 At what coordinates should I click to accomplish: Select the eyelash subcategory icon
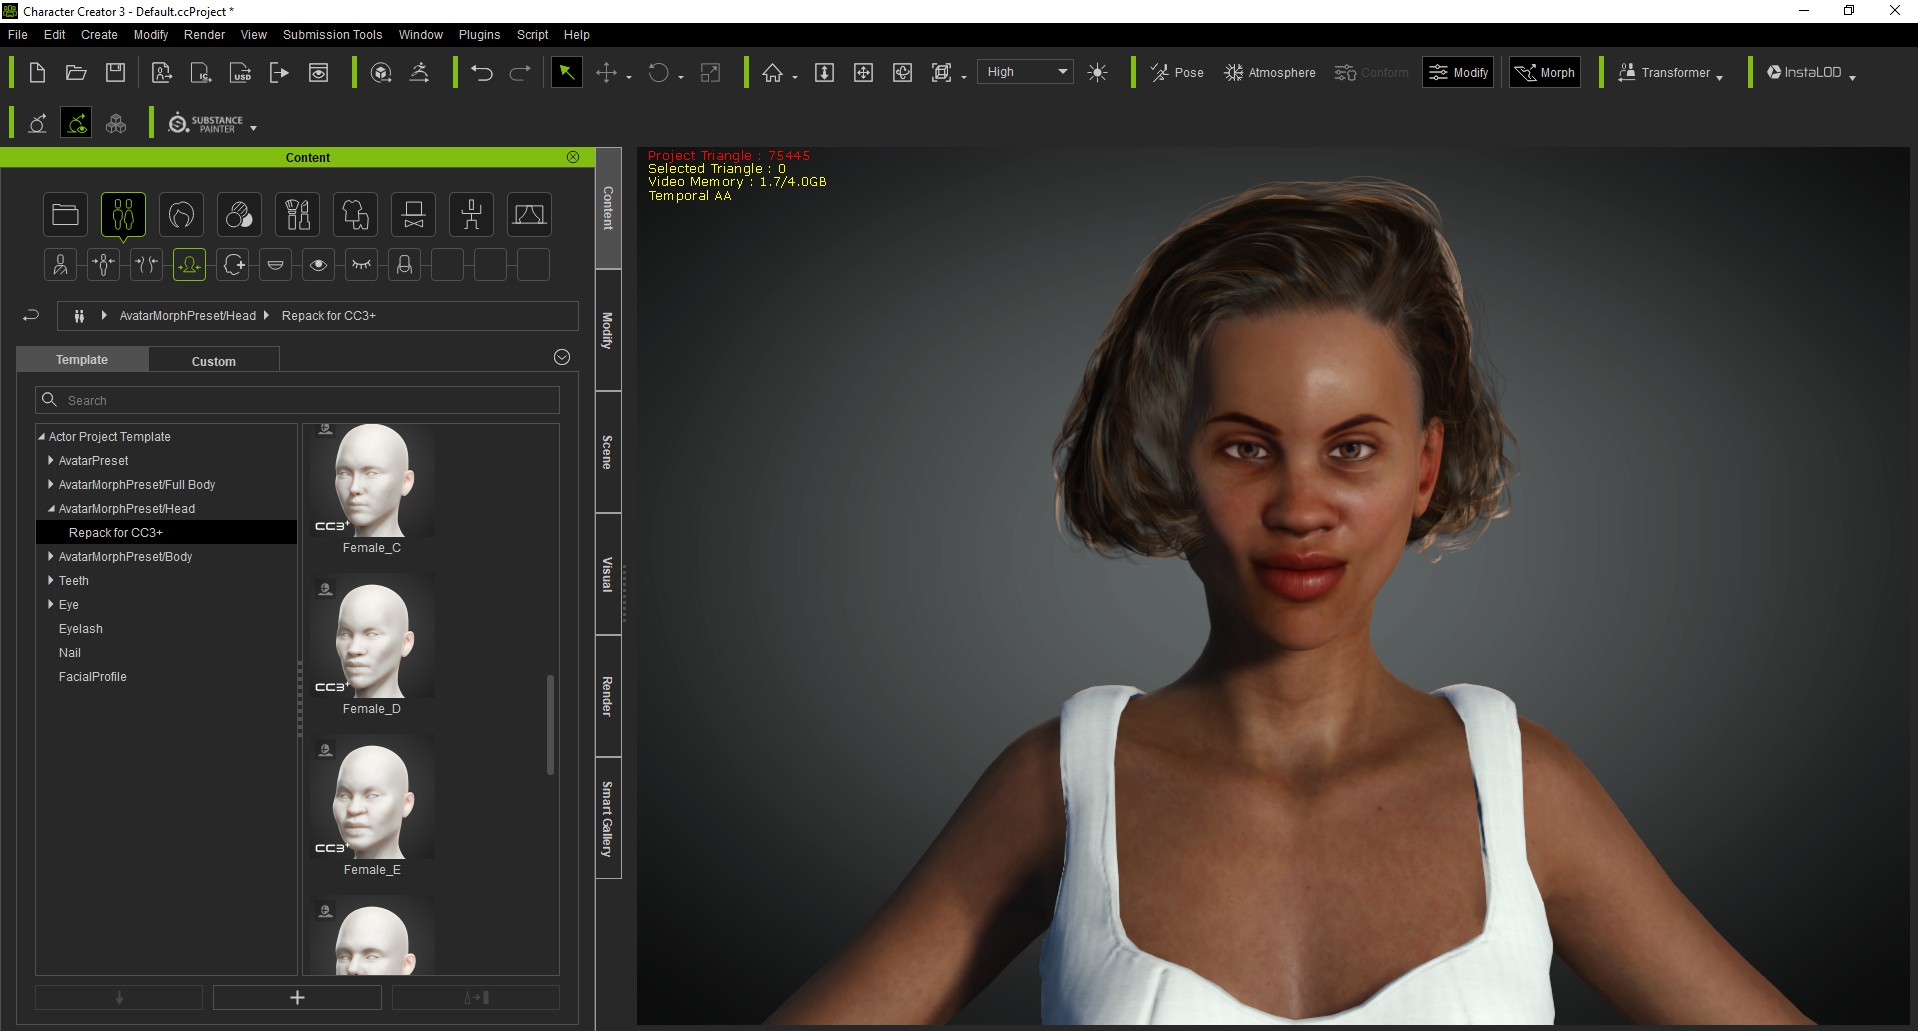coord(361,265)
